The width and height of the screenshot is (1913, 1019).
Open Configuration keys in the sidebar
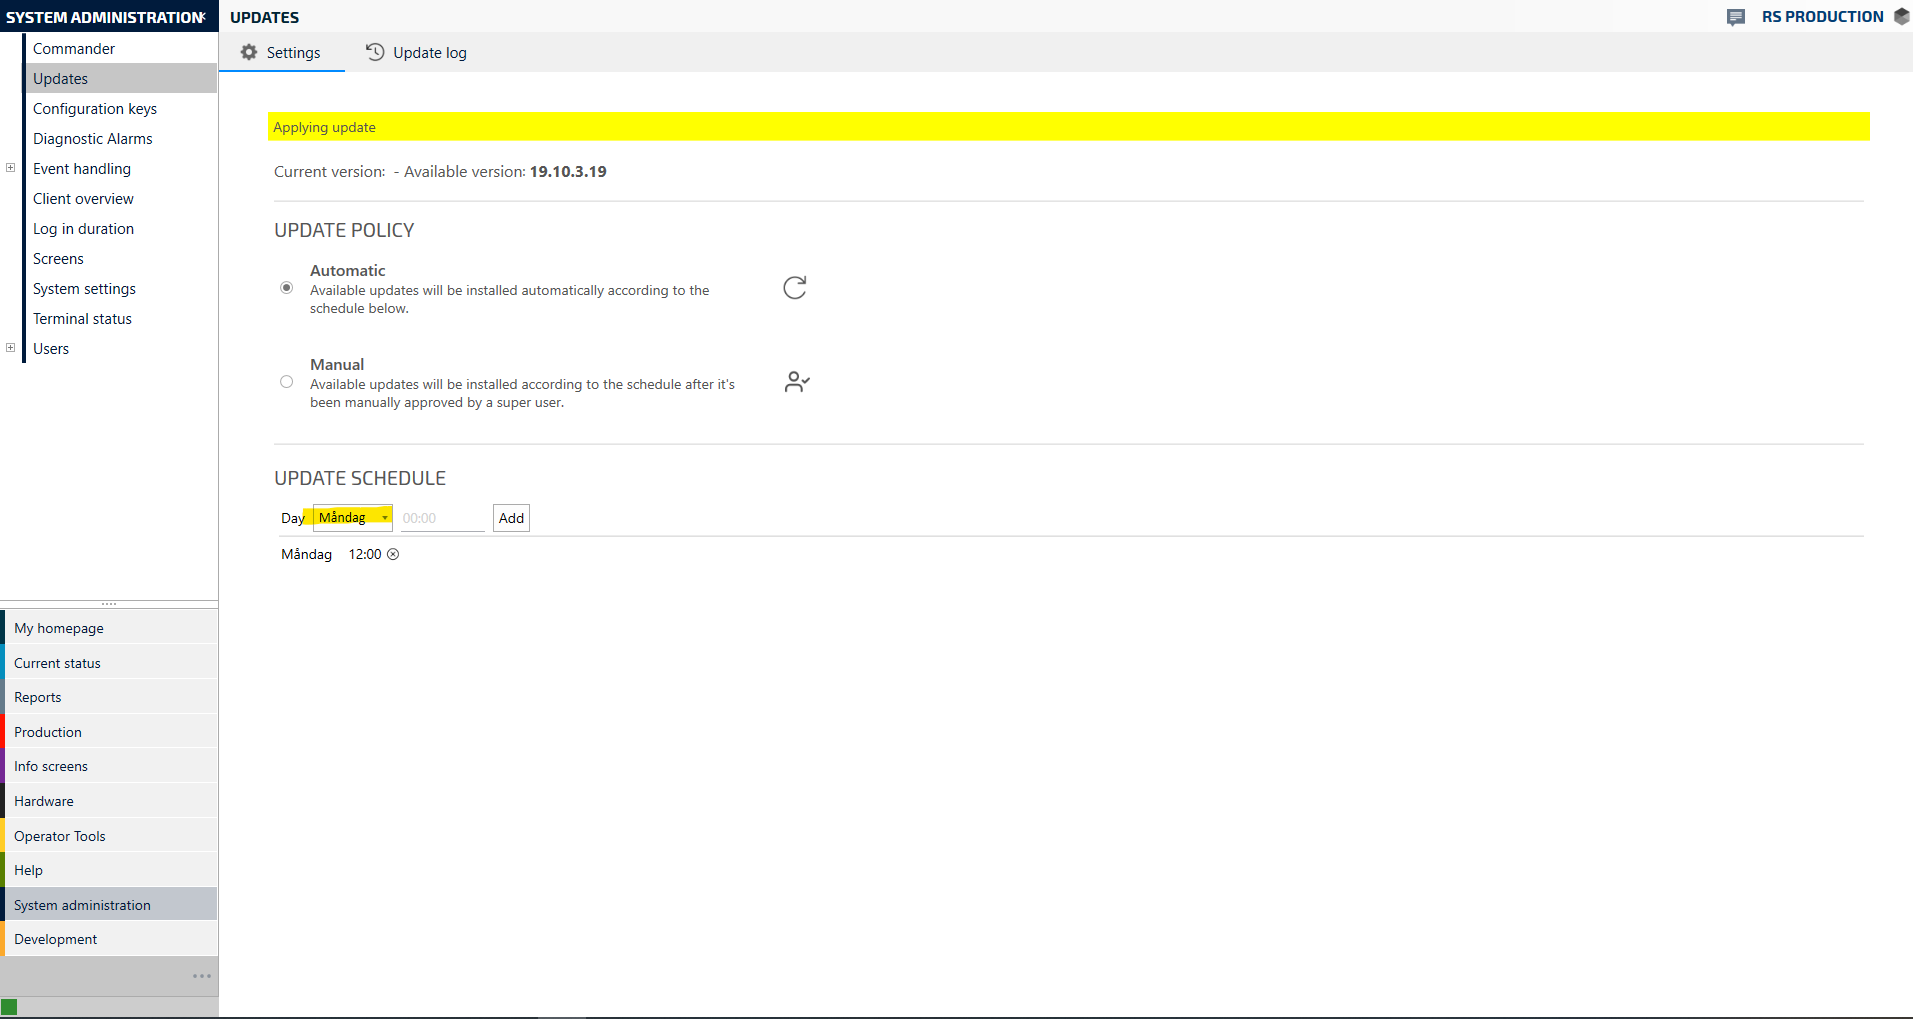click(x=95, y=109)
